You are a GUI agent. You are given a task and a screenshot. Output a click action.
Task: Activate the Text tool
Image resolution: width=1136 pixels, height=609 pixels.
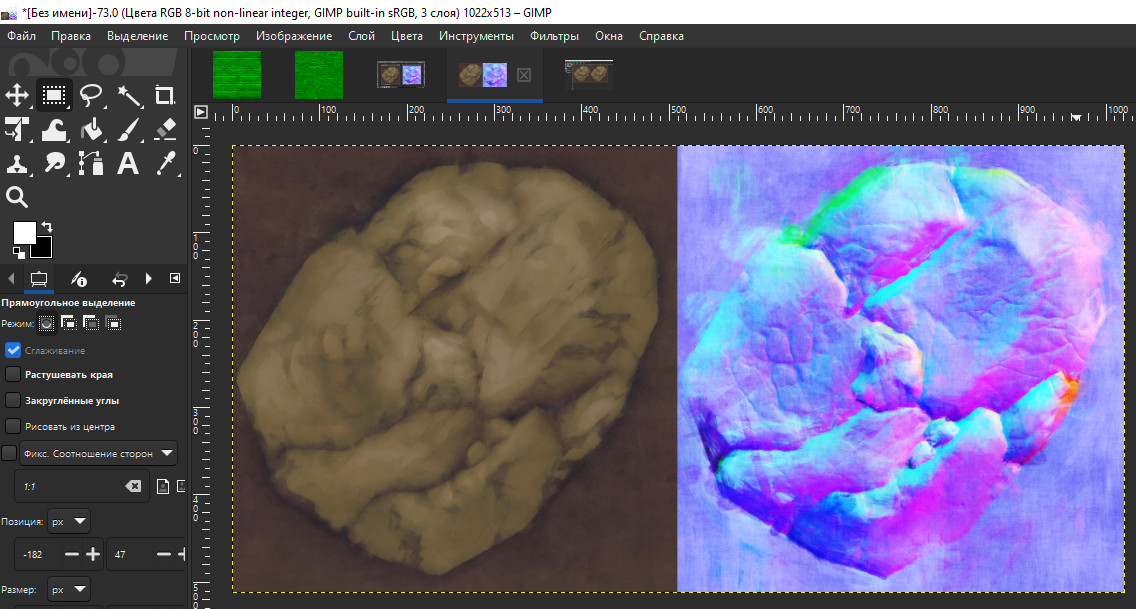pyautogui.click(x=128, y=162)
